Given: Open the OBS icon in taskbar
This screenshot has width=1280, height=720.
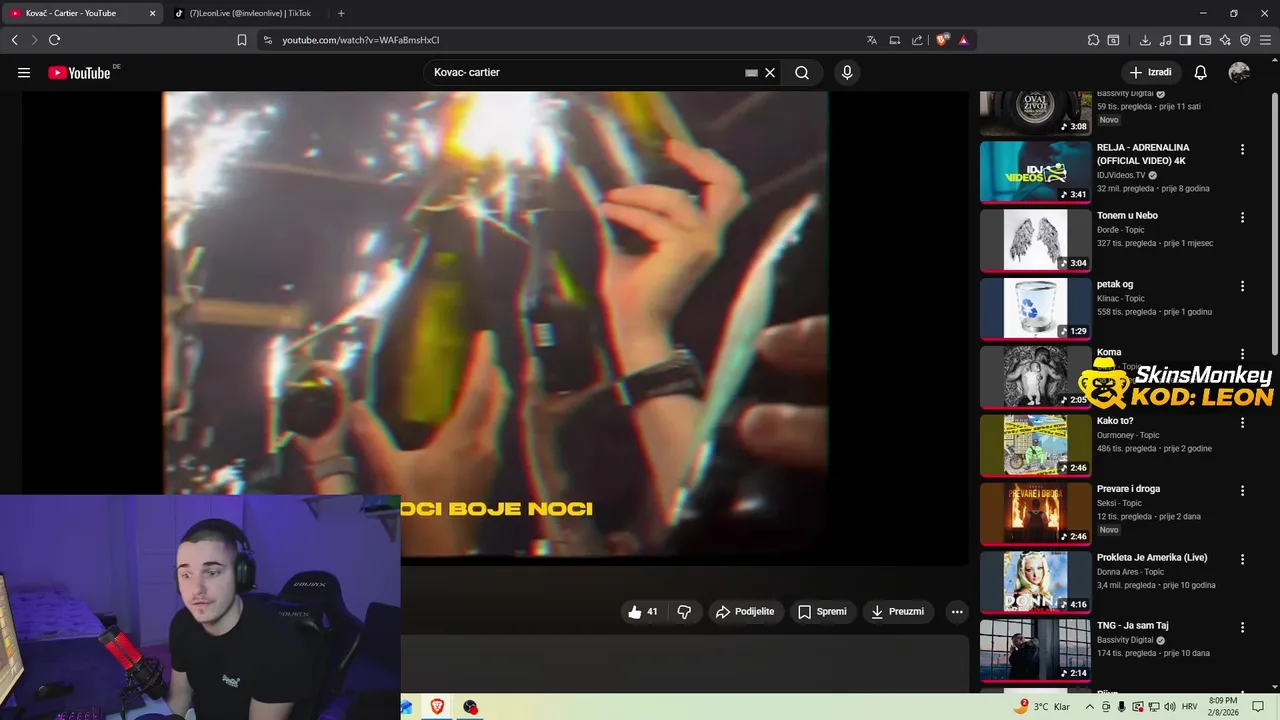Looking at the screenshot, I should pyautogui.click(x=470, y=707).
